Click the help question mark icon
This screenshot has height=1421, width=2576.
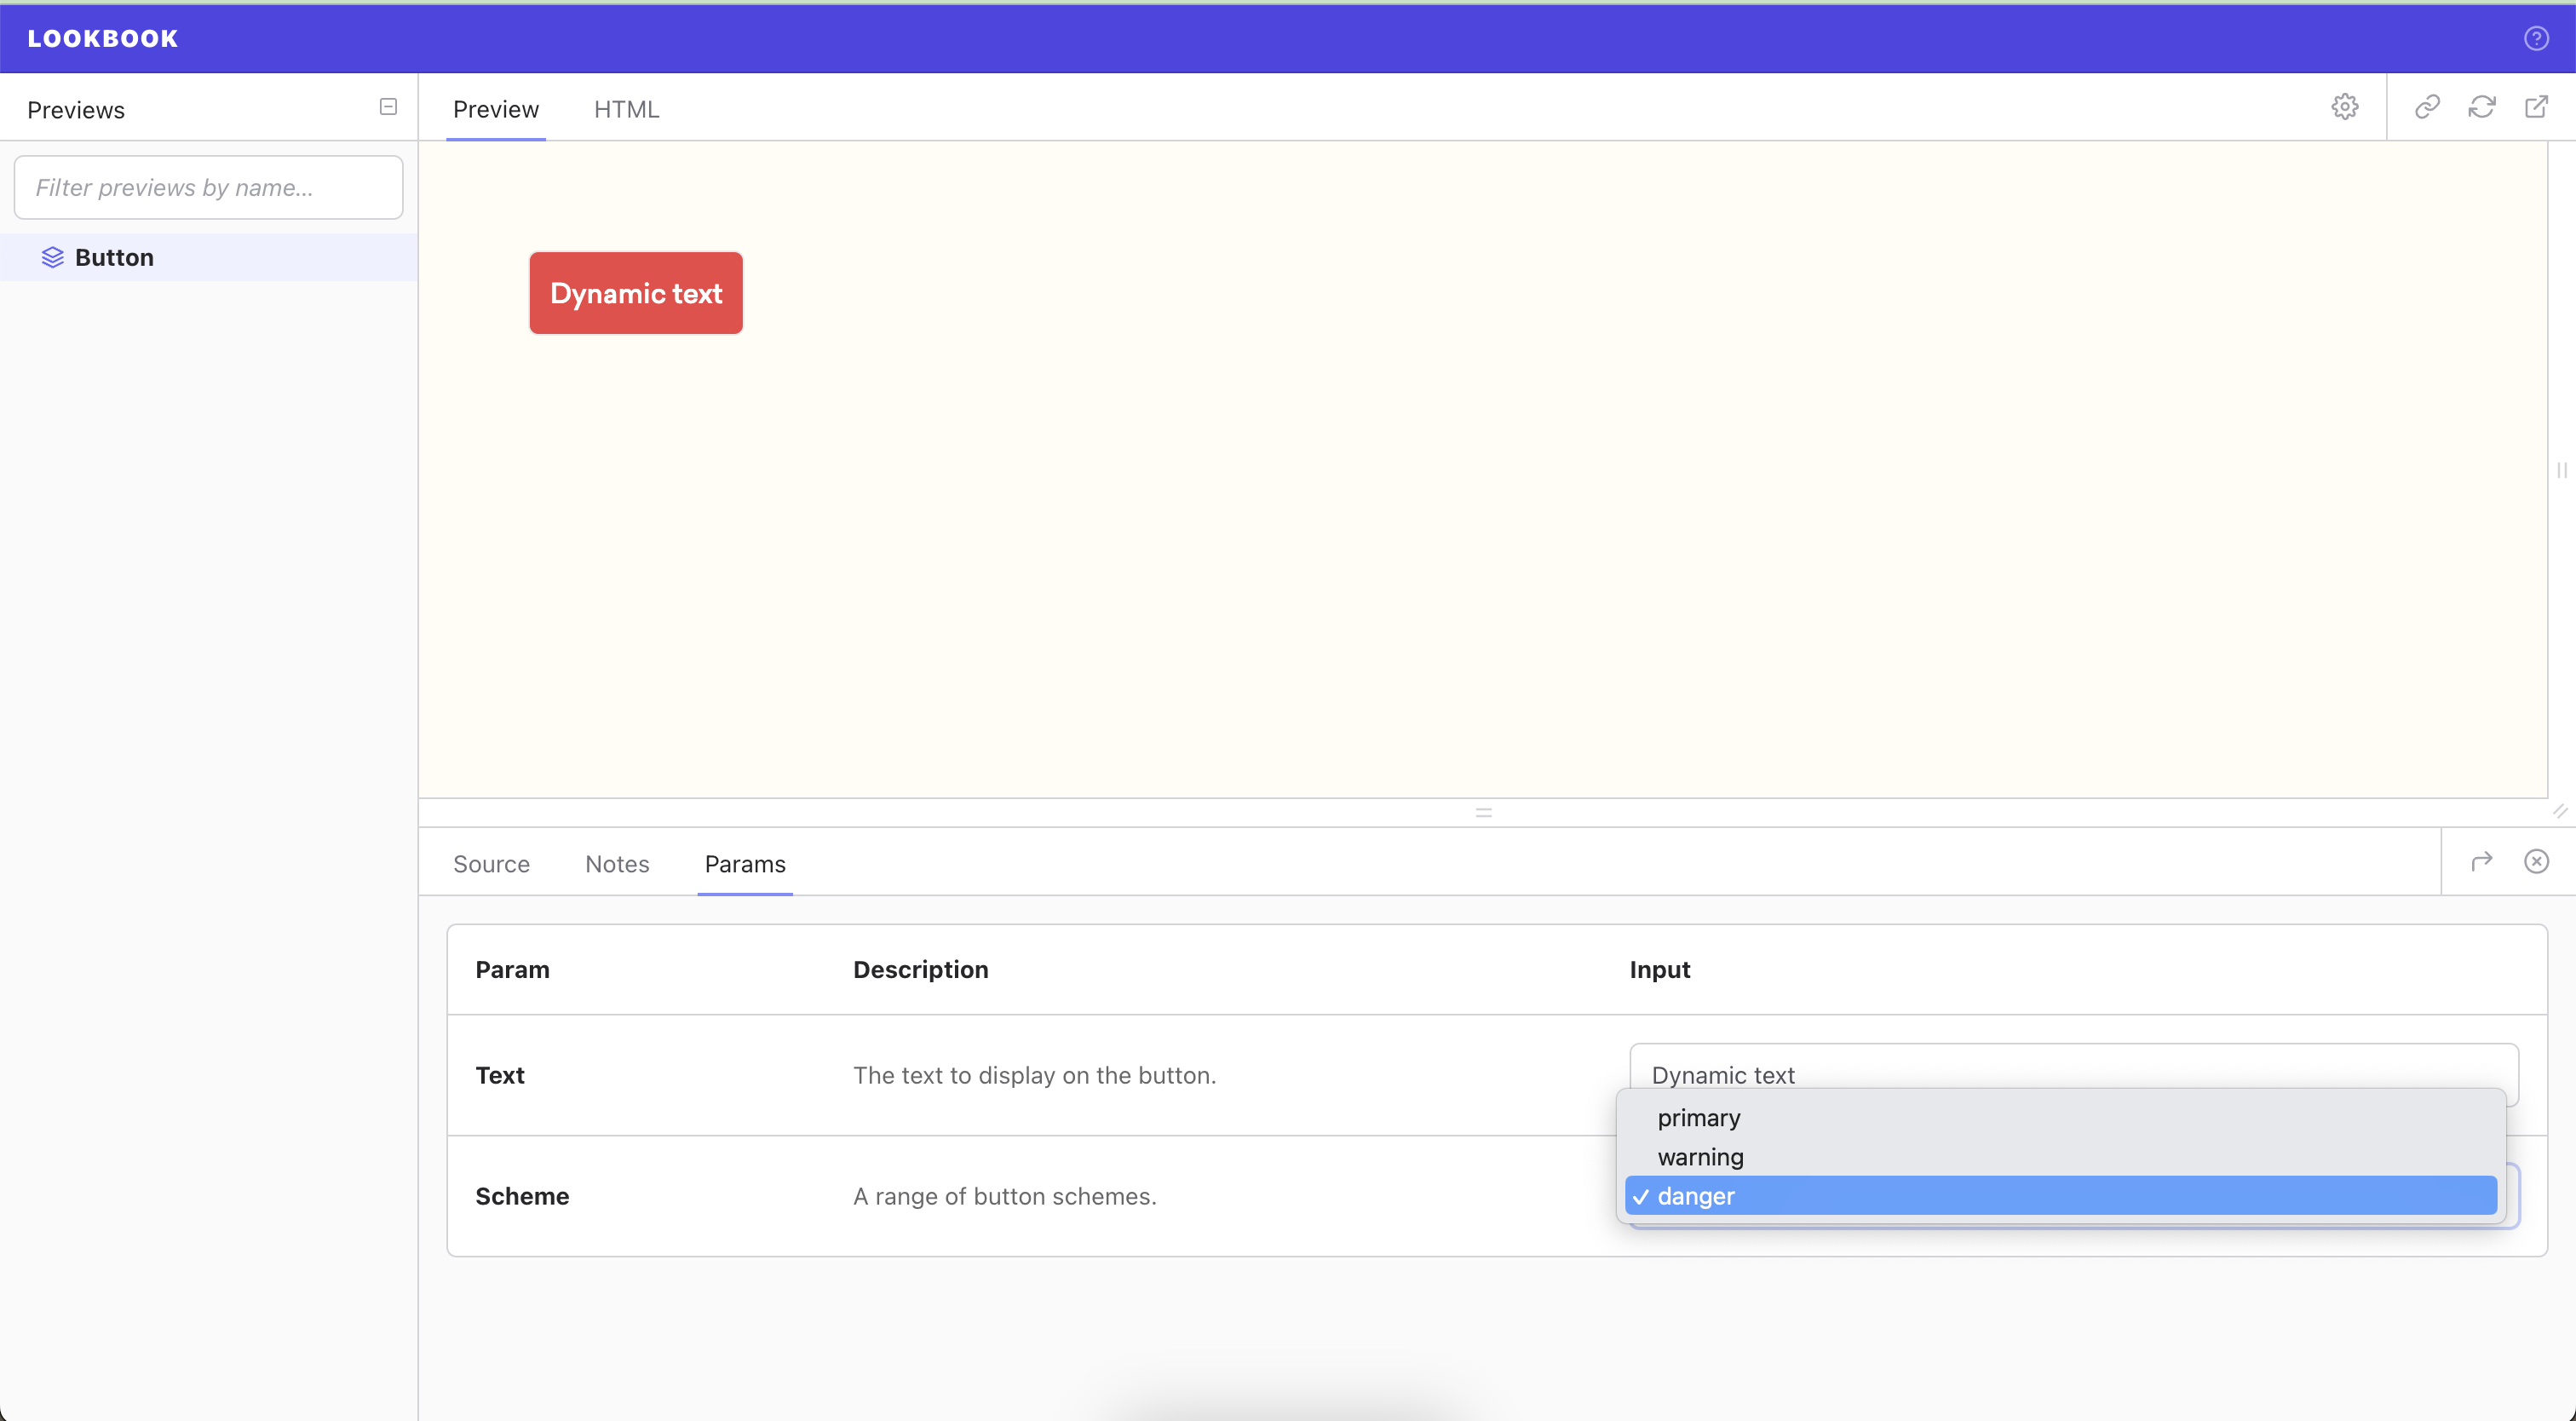point(2536,38)
